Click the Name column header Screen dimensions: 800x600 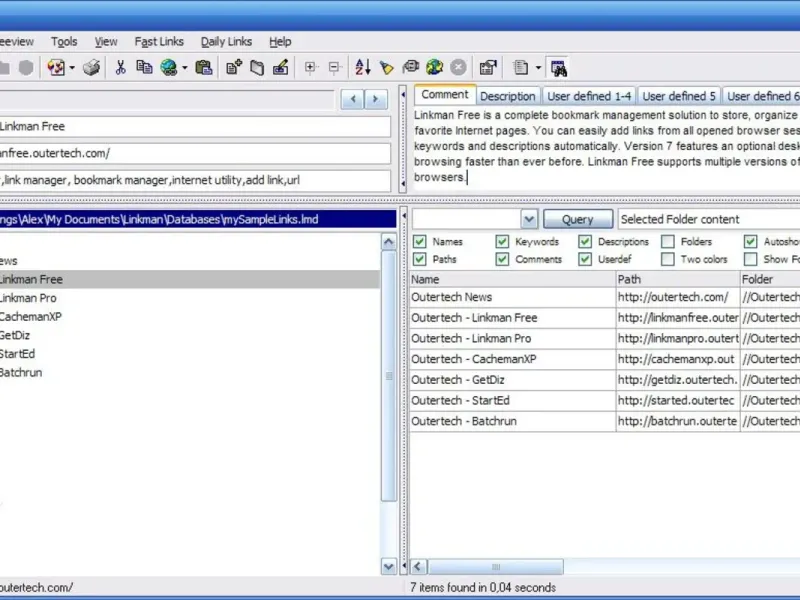click(512, 279)
